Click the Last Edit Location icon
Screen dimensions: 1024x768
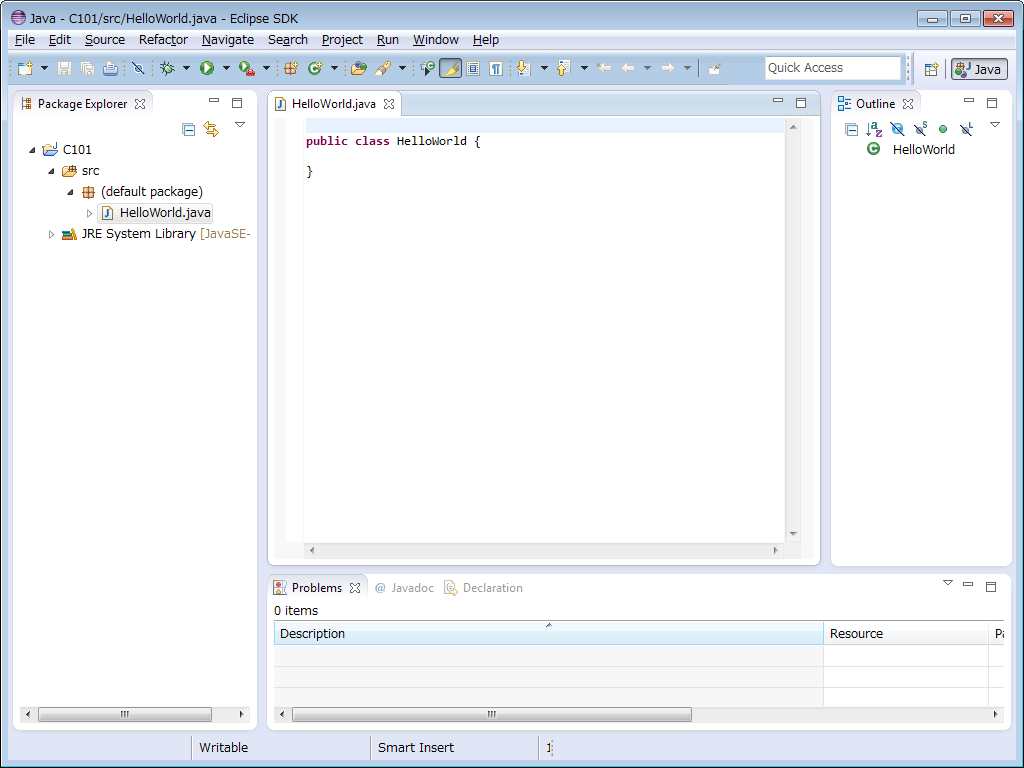pos(605,68)
